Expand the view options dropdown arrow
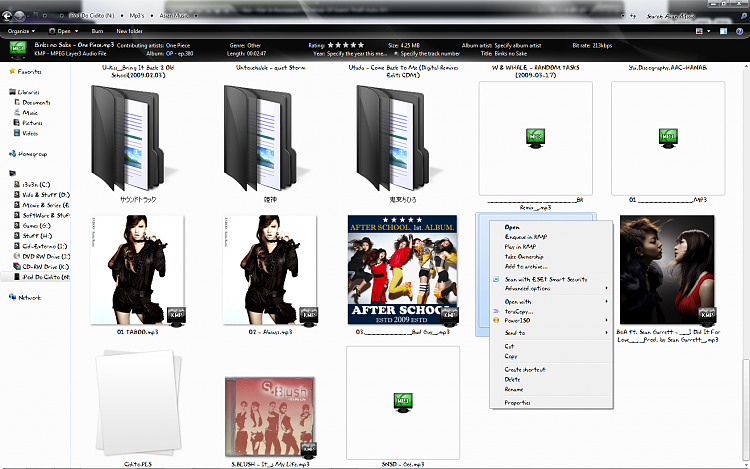750x469 pixels. tap(708, 31)
